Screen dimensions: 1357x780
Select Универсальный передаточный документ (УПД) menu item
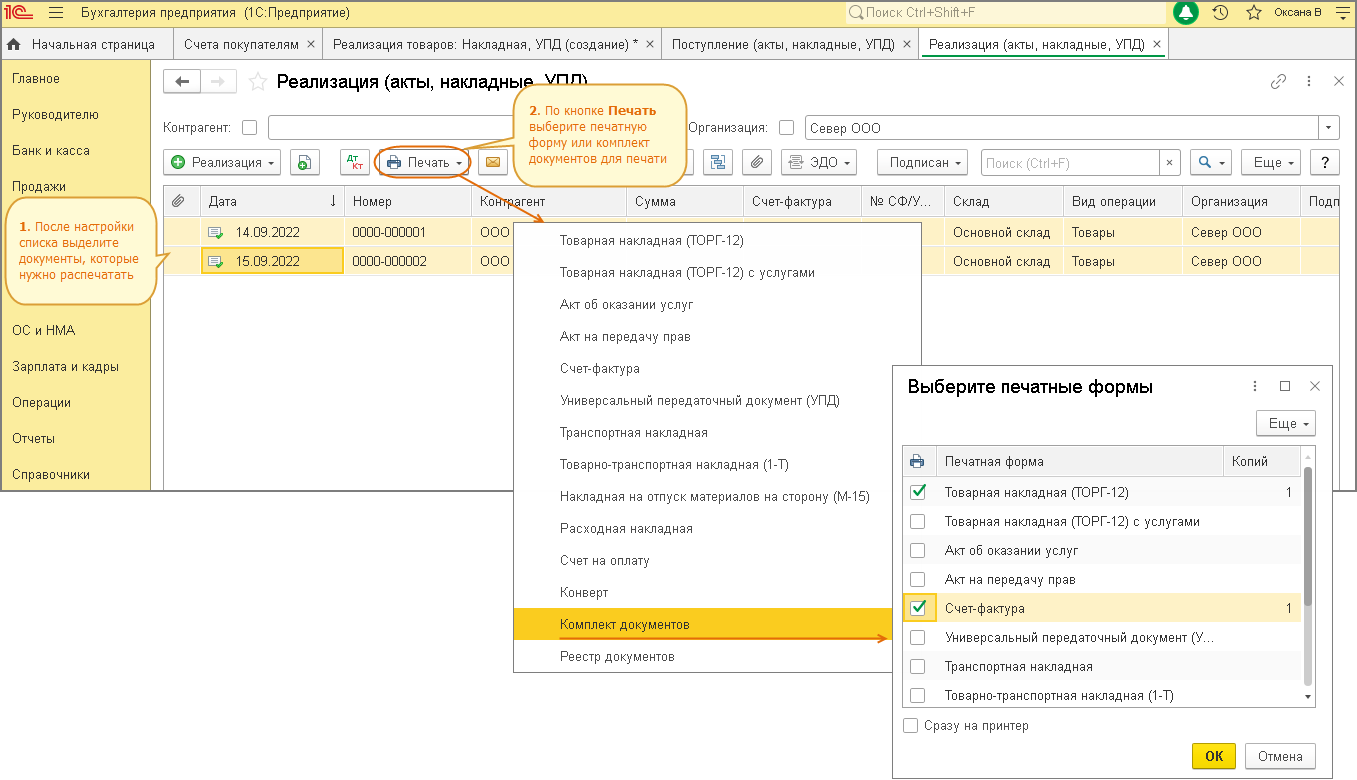pos(700,401)
